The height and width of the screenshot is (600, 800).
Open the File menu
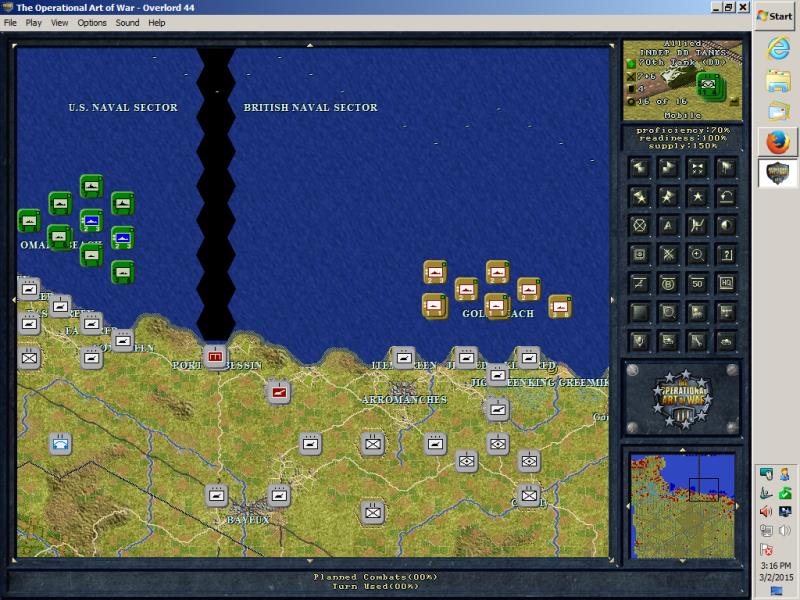pyautogui.click(x=10, y=22)
